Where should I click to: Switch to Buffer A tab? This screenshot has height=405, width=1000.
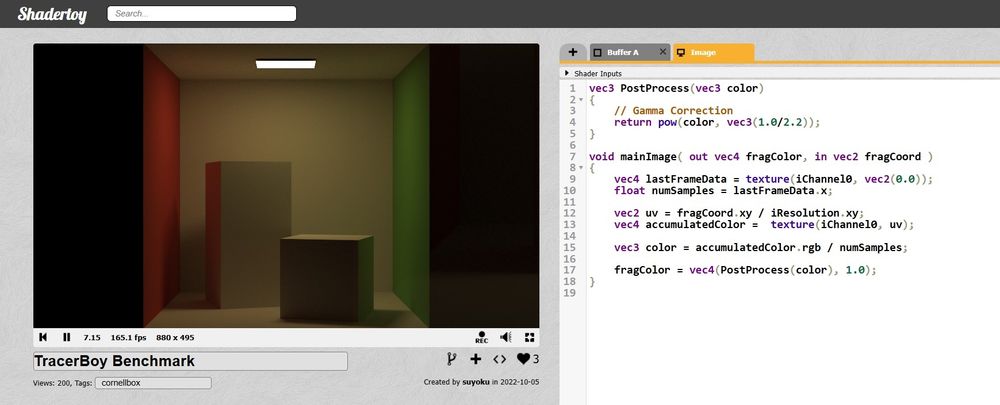pos(623,52)
